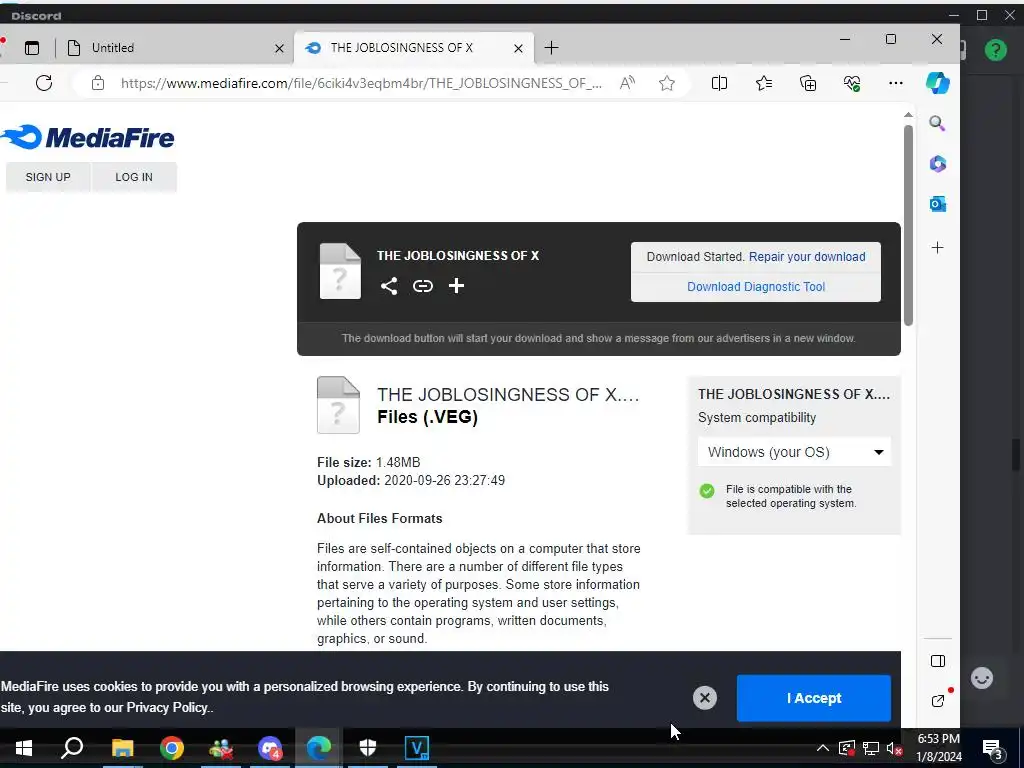Screen dimensions: 1024x768
Task: Click the page vertical scrollbar thumb
Action: pyautogui.click(x=908, y=225)
